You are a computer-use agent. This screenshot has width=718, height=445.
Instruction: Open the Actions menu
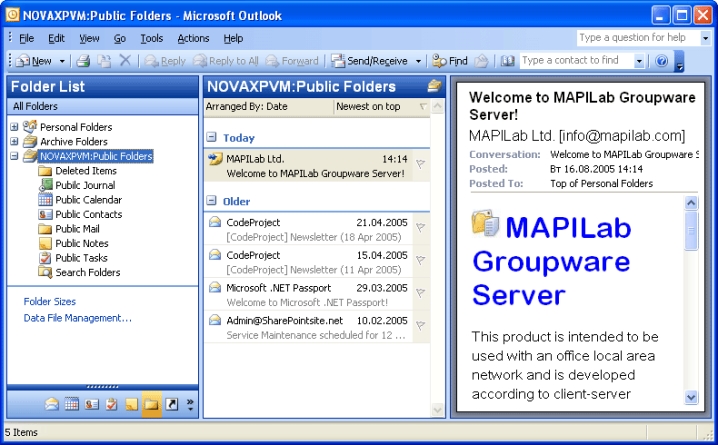(x=193, y=38)
